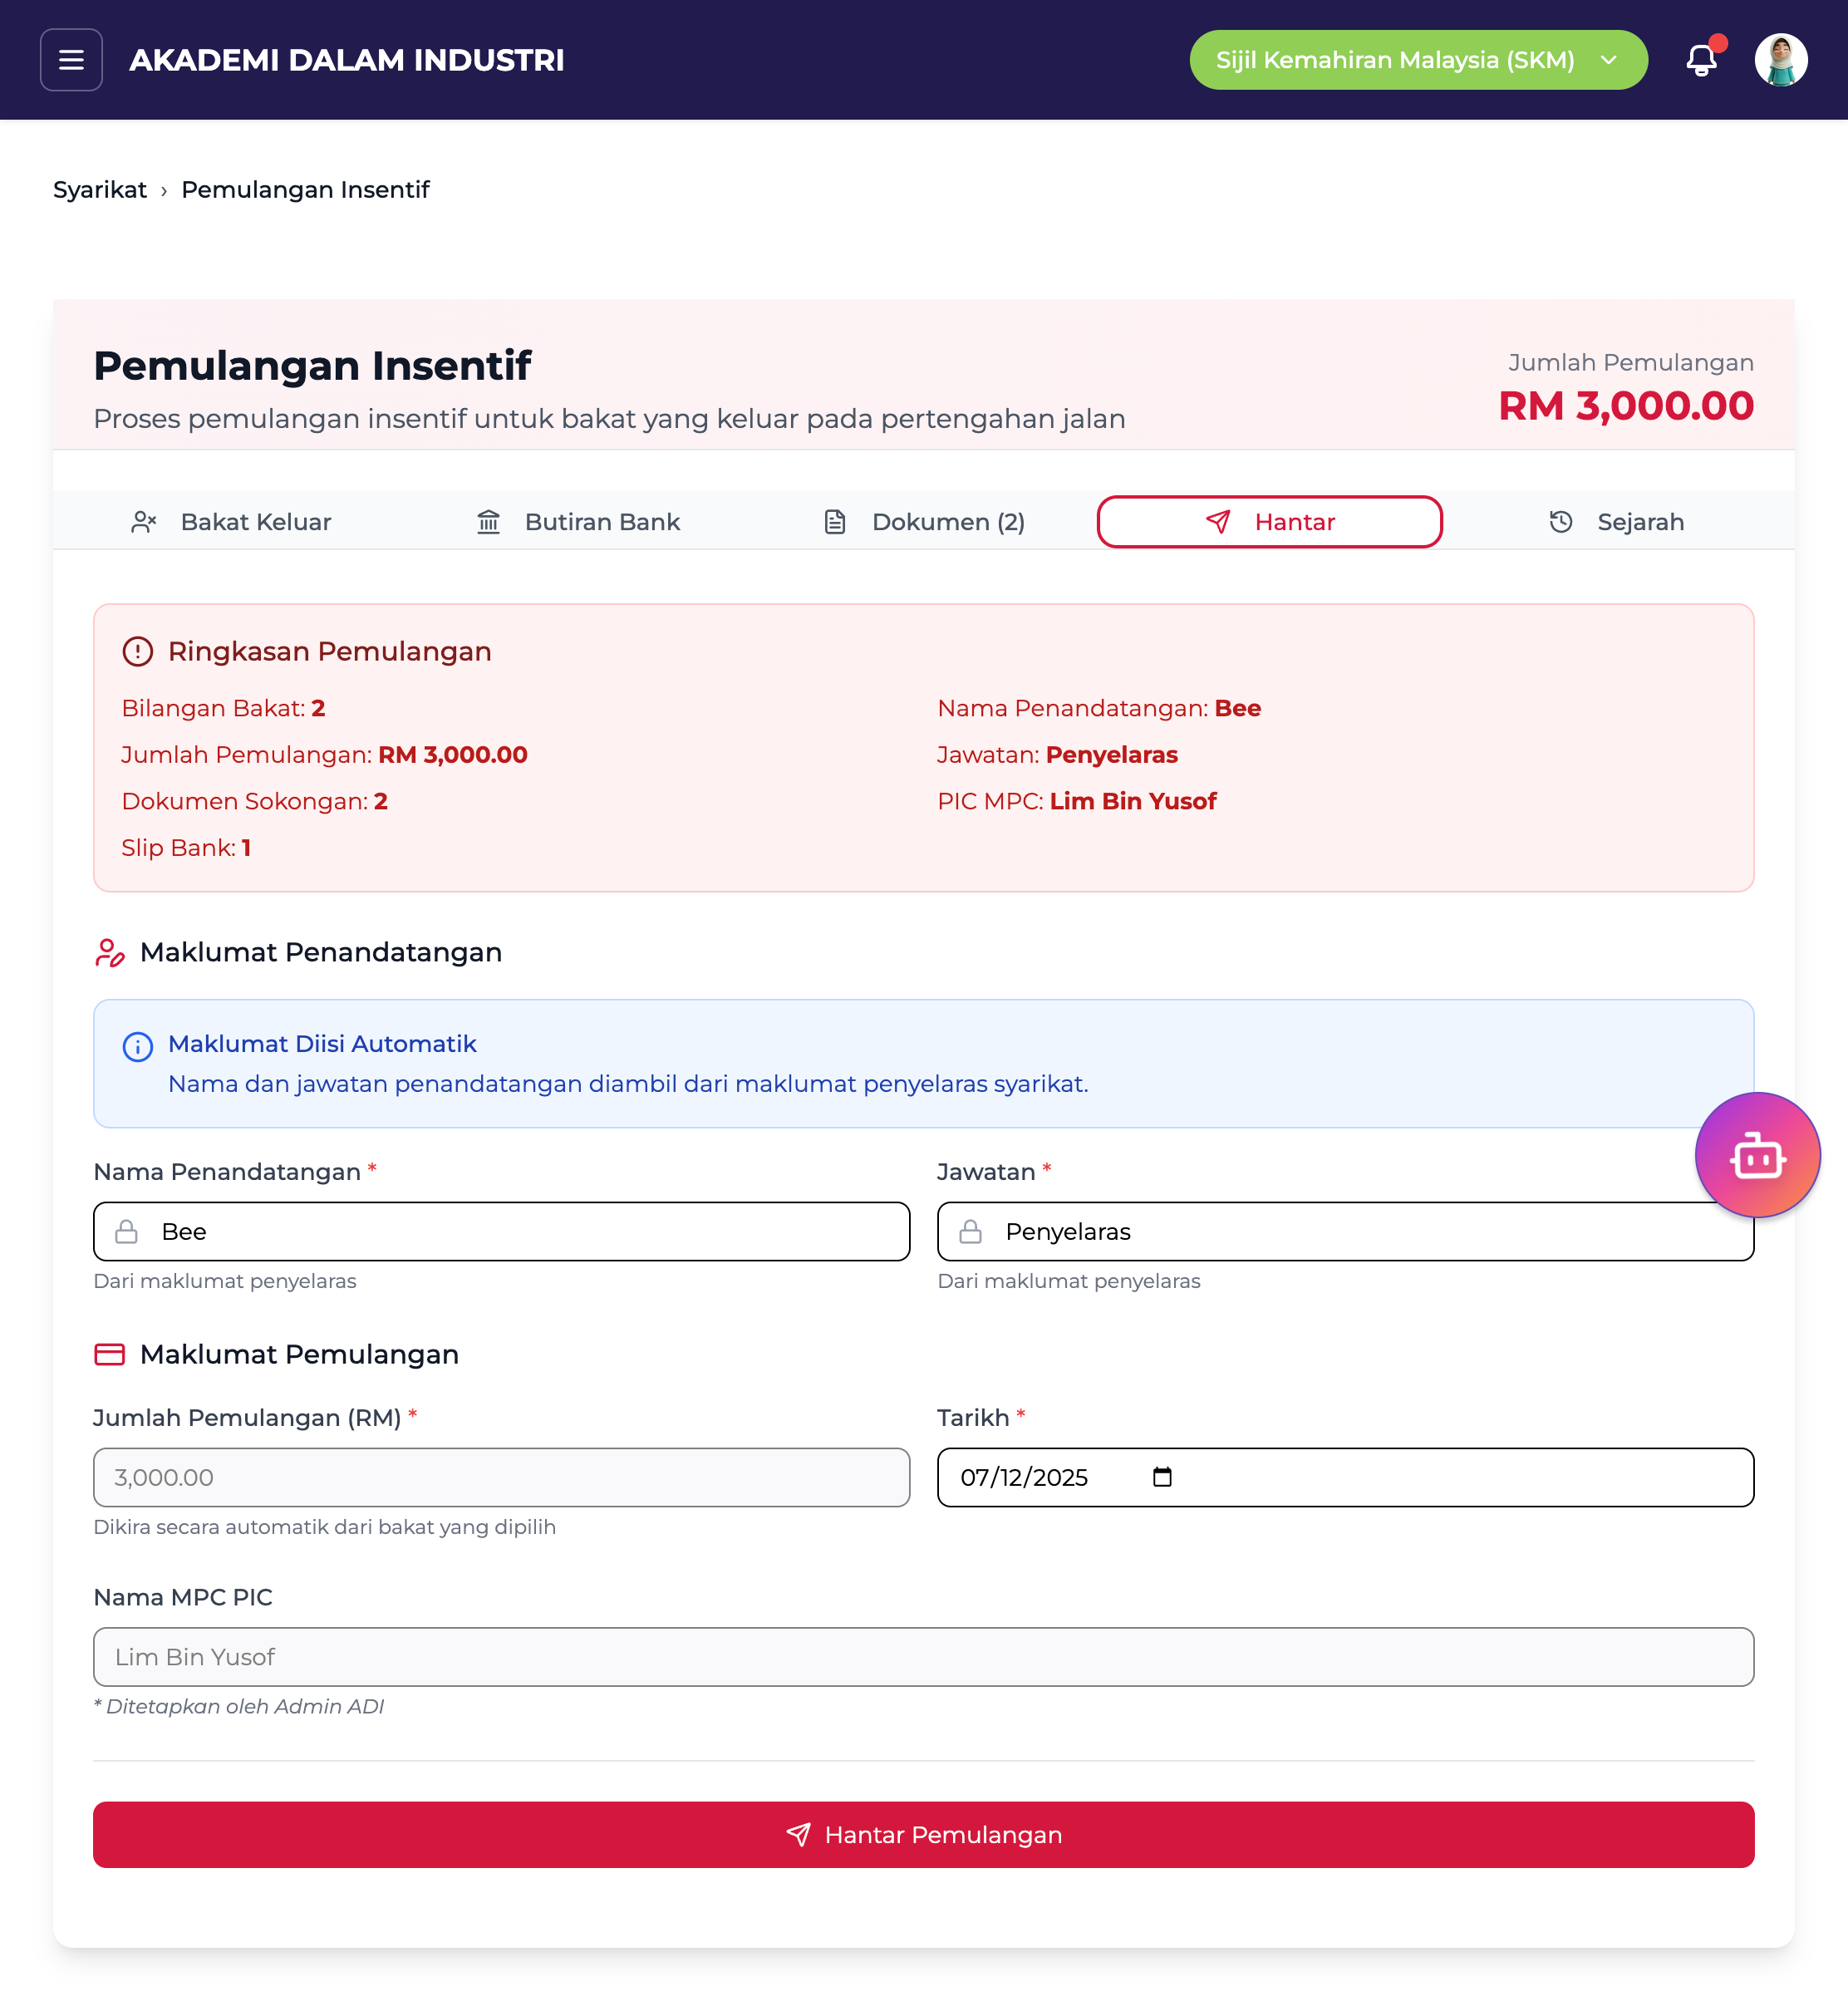The width and height of the screenshot is (1848, 2001).
Task: Open the Butiran Bank tab
Action: (578, 522)
